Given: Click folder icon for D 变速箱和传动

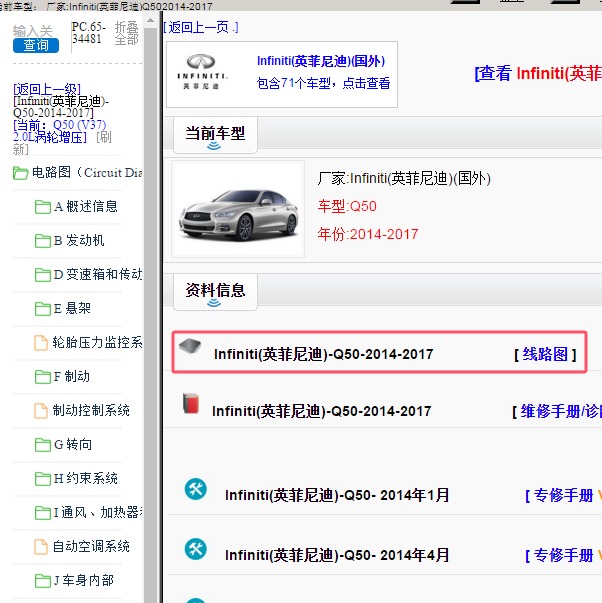Looking at the screenshot, I should pyautogui.click(x=43, y=275).
